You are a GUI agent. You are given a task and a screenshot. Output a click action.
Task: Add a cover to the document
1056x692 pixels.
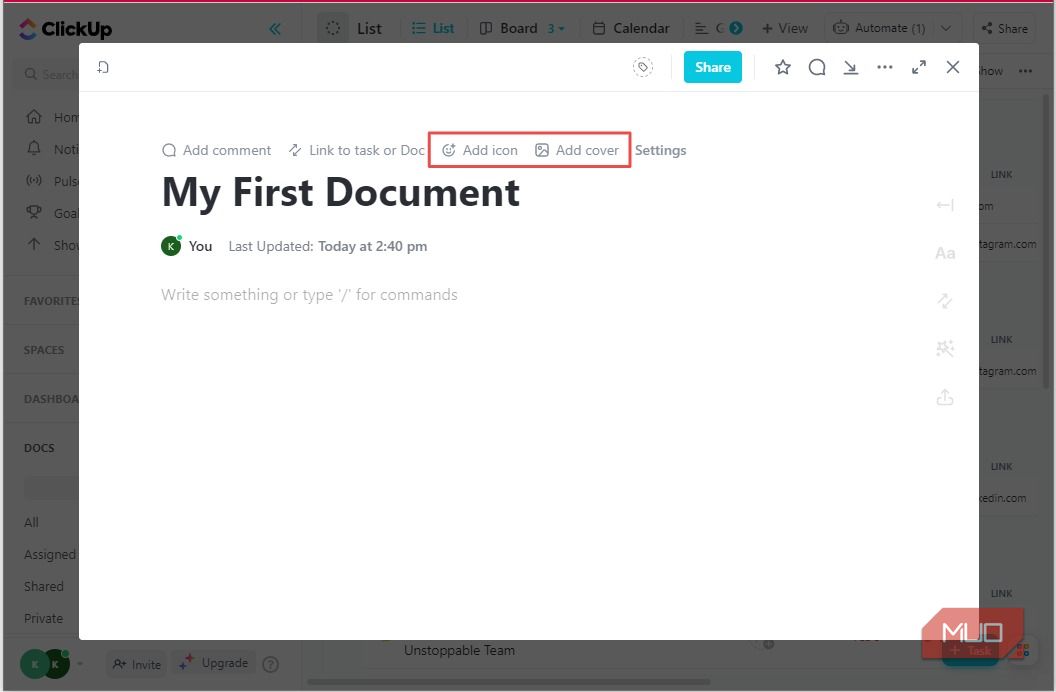578,150
